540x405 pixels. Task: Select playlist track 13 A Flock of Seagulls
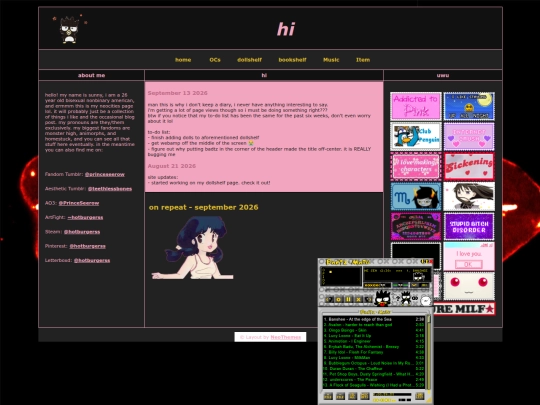[x=374, y=385]
